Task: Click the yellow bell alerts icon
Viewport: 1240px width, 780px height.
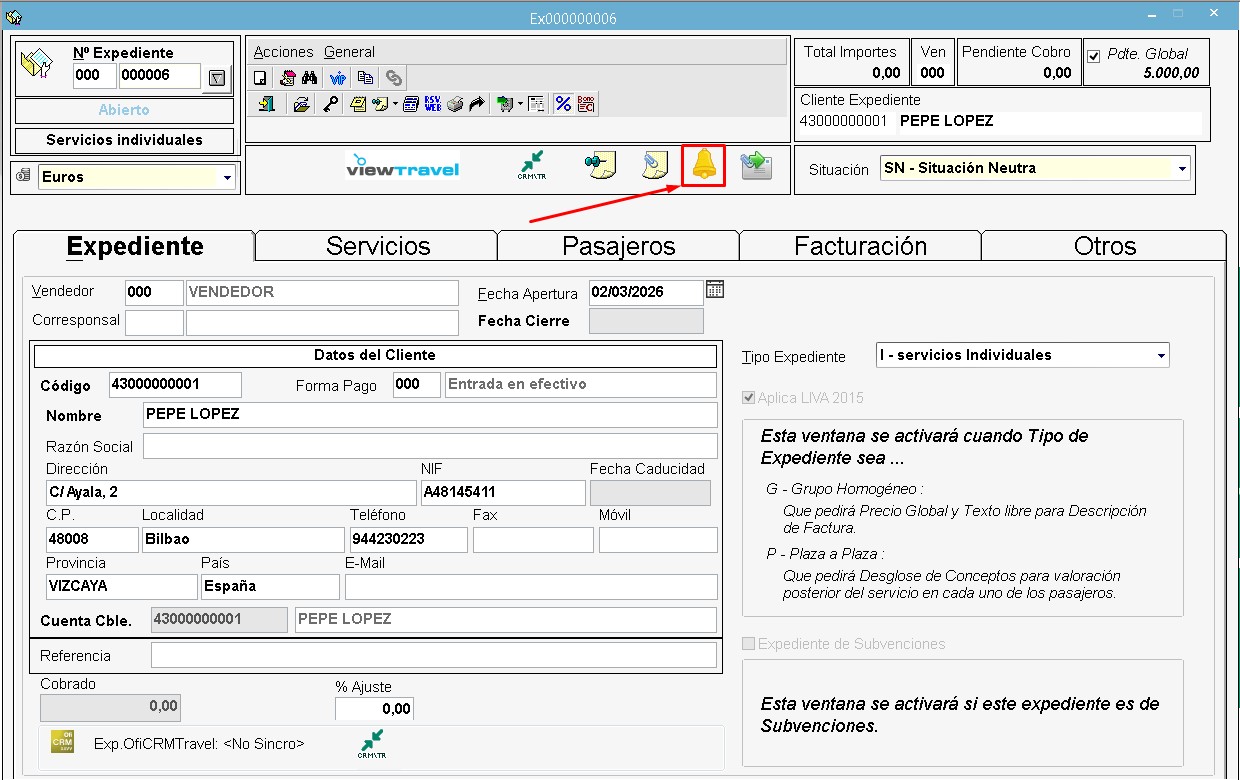Action: pyautogui.click(x=704, y=165)
